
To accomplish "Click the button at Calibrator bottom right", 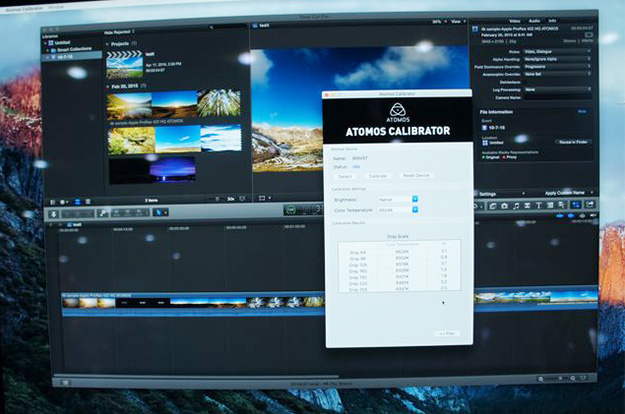I will pyautogui.click(x=447, y=333).
